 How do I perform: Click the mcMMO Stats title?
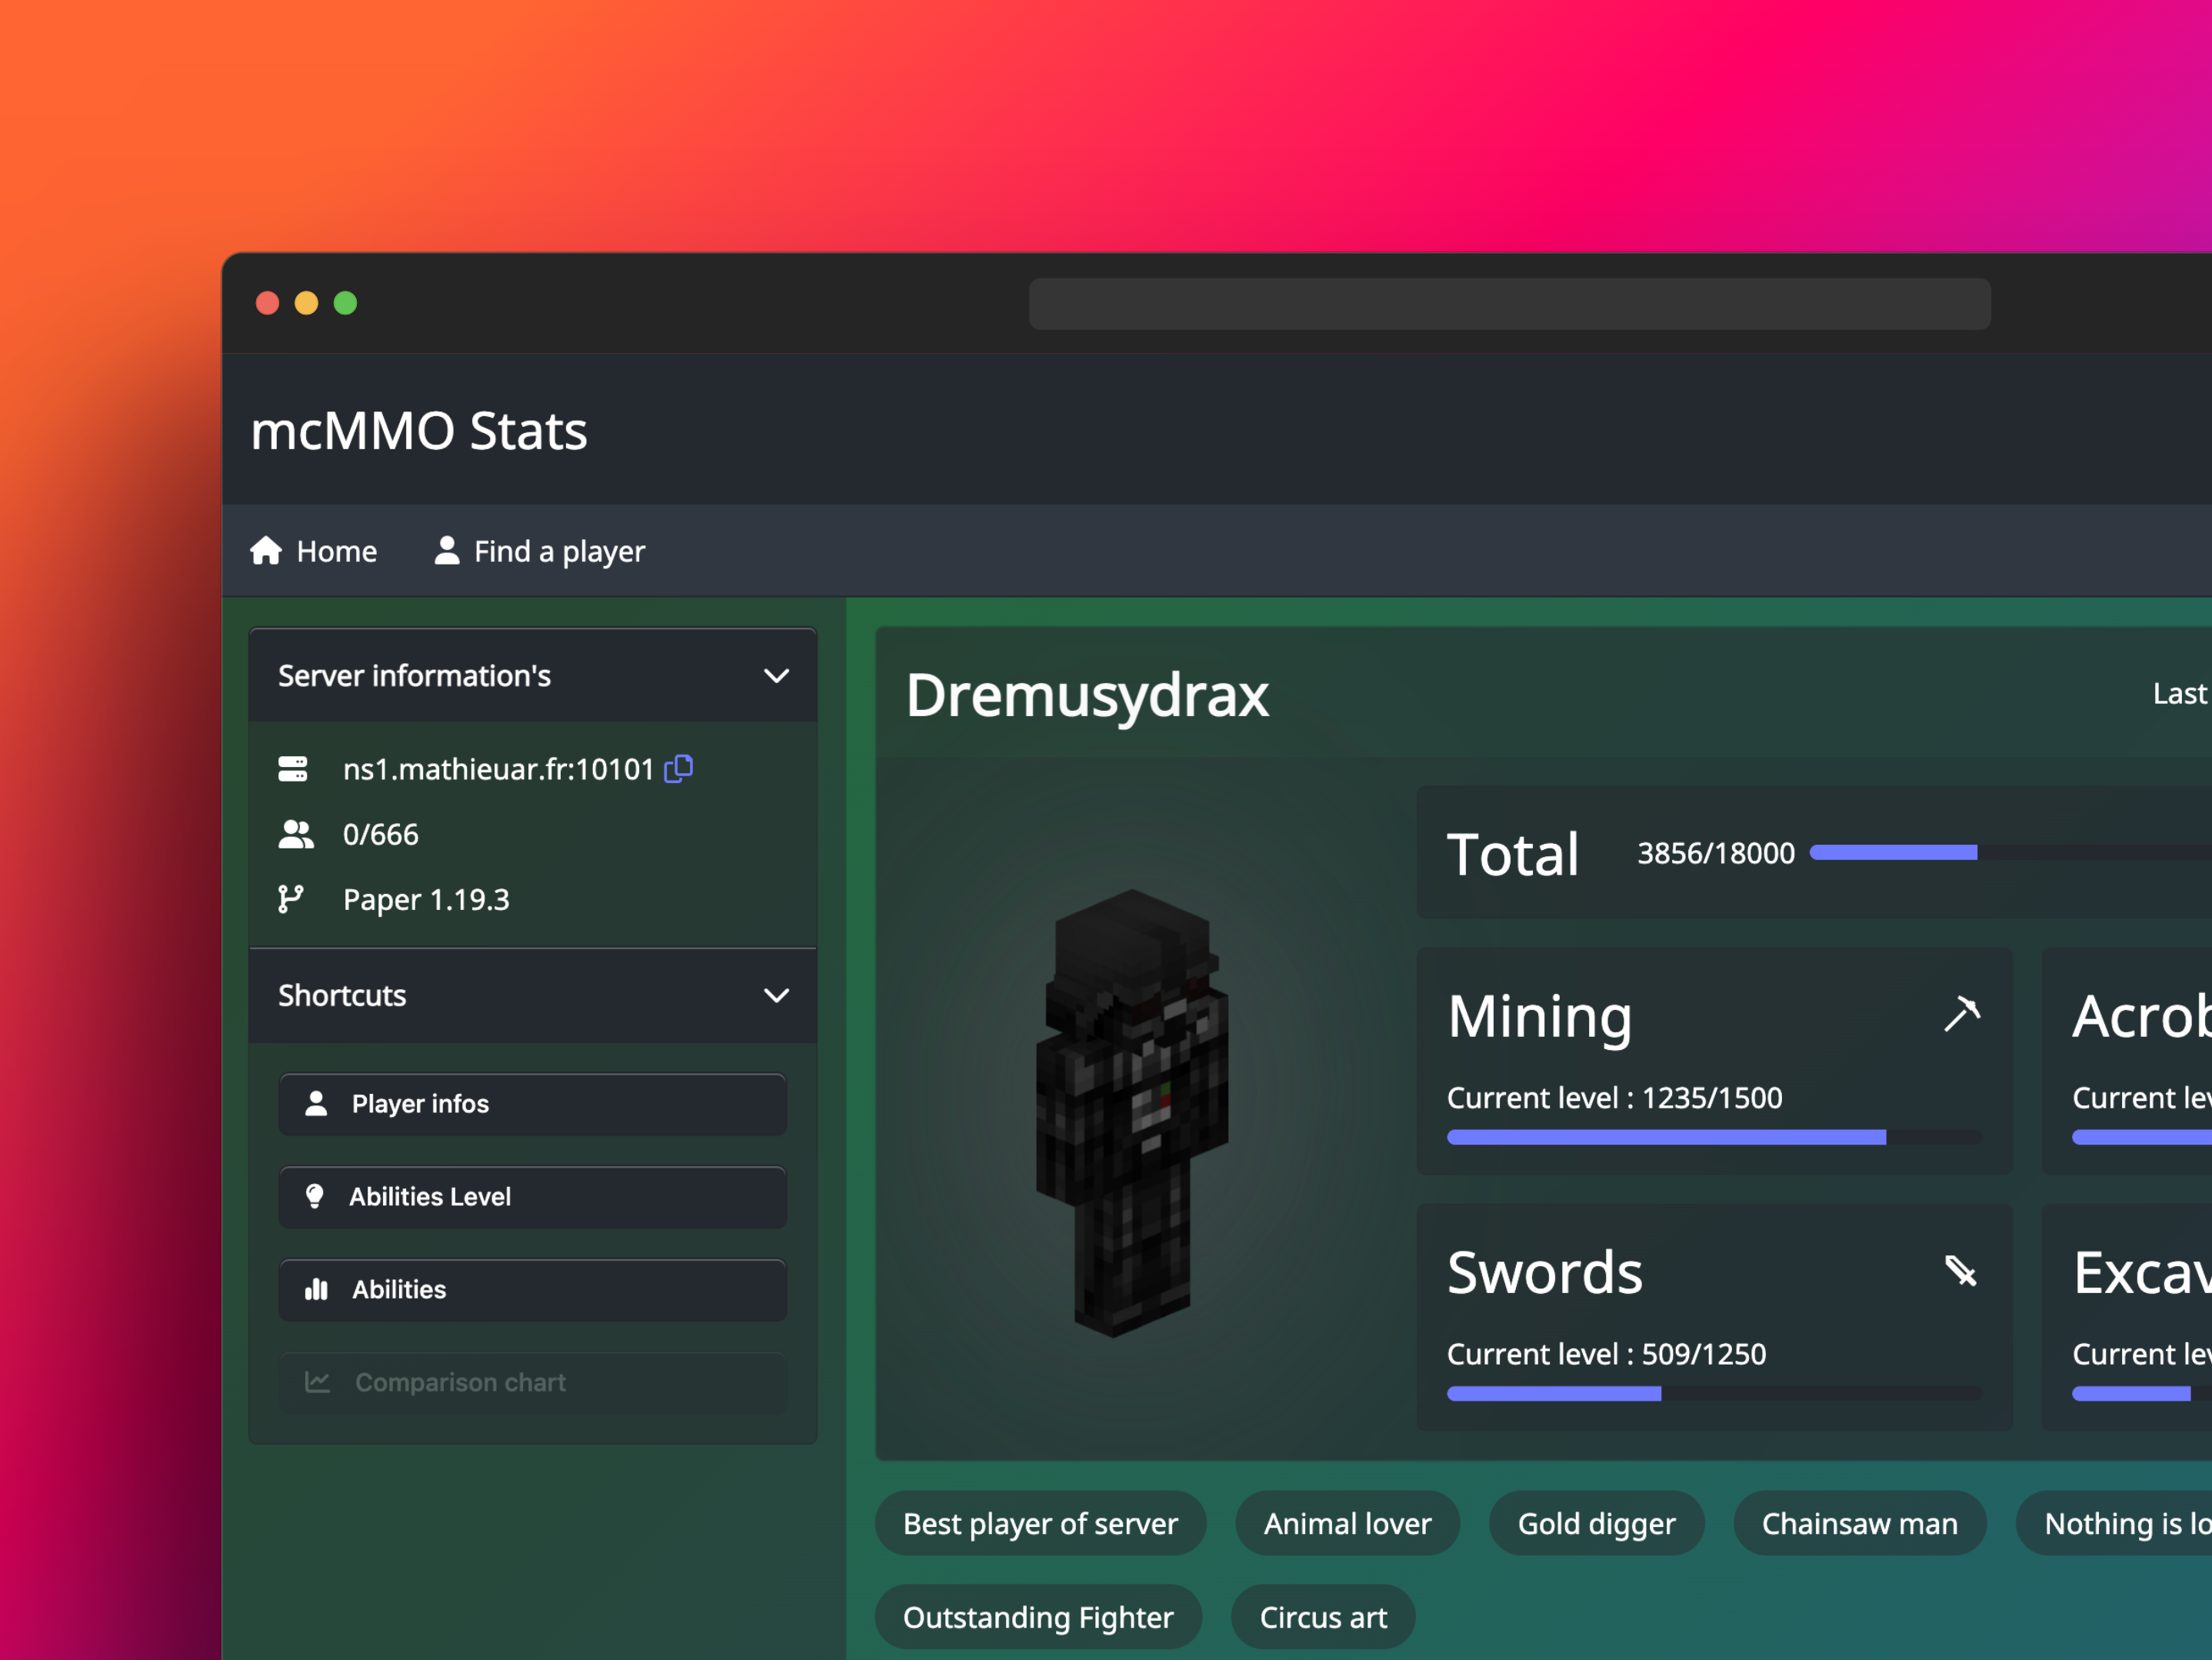419,431
